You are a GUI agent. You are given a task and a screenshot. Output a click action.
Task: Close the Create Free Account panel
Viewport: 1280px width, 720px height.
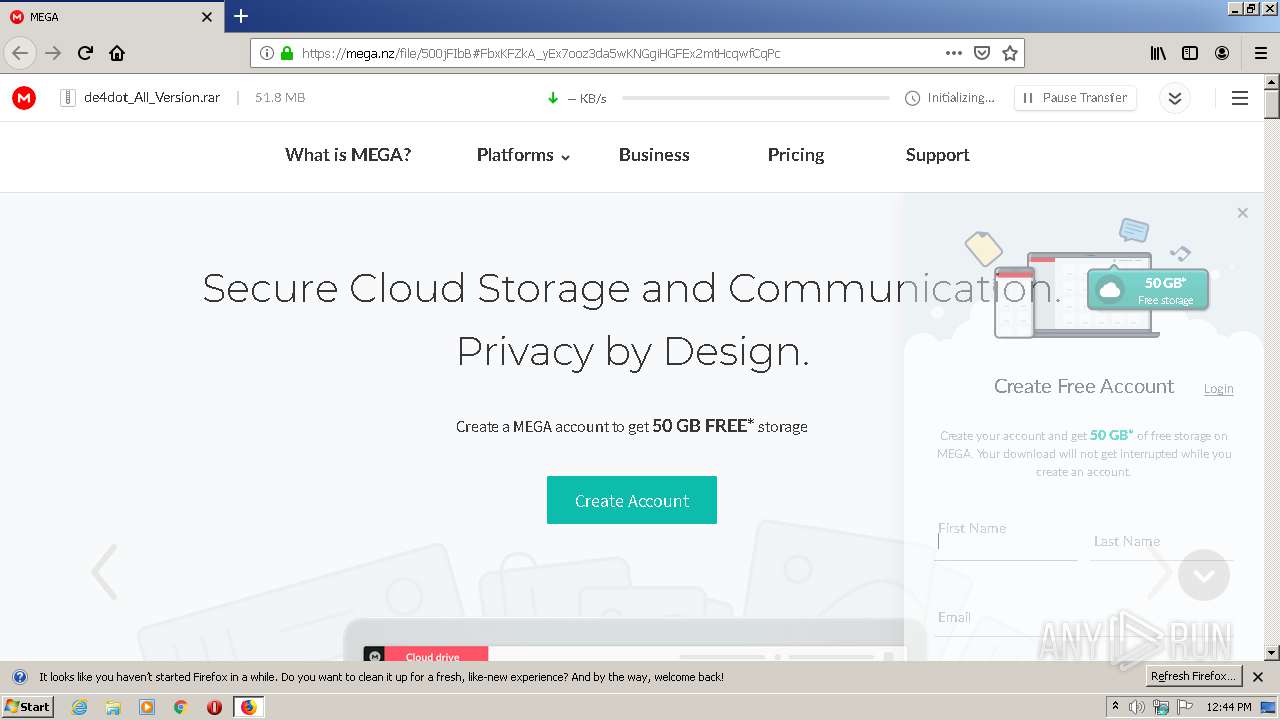tap(1242, 213)
